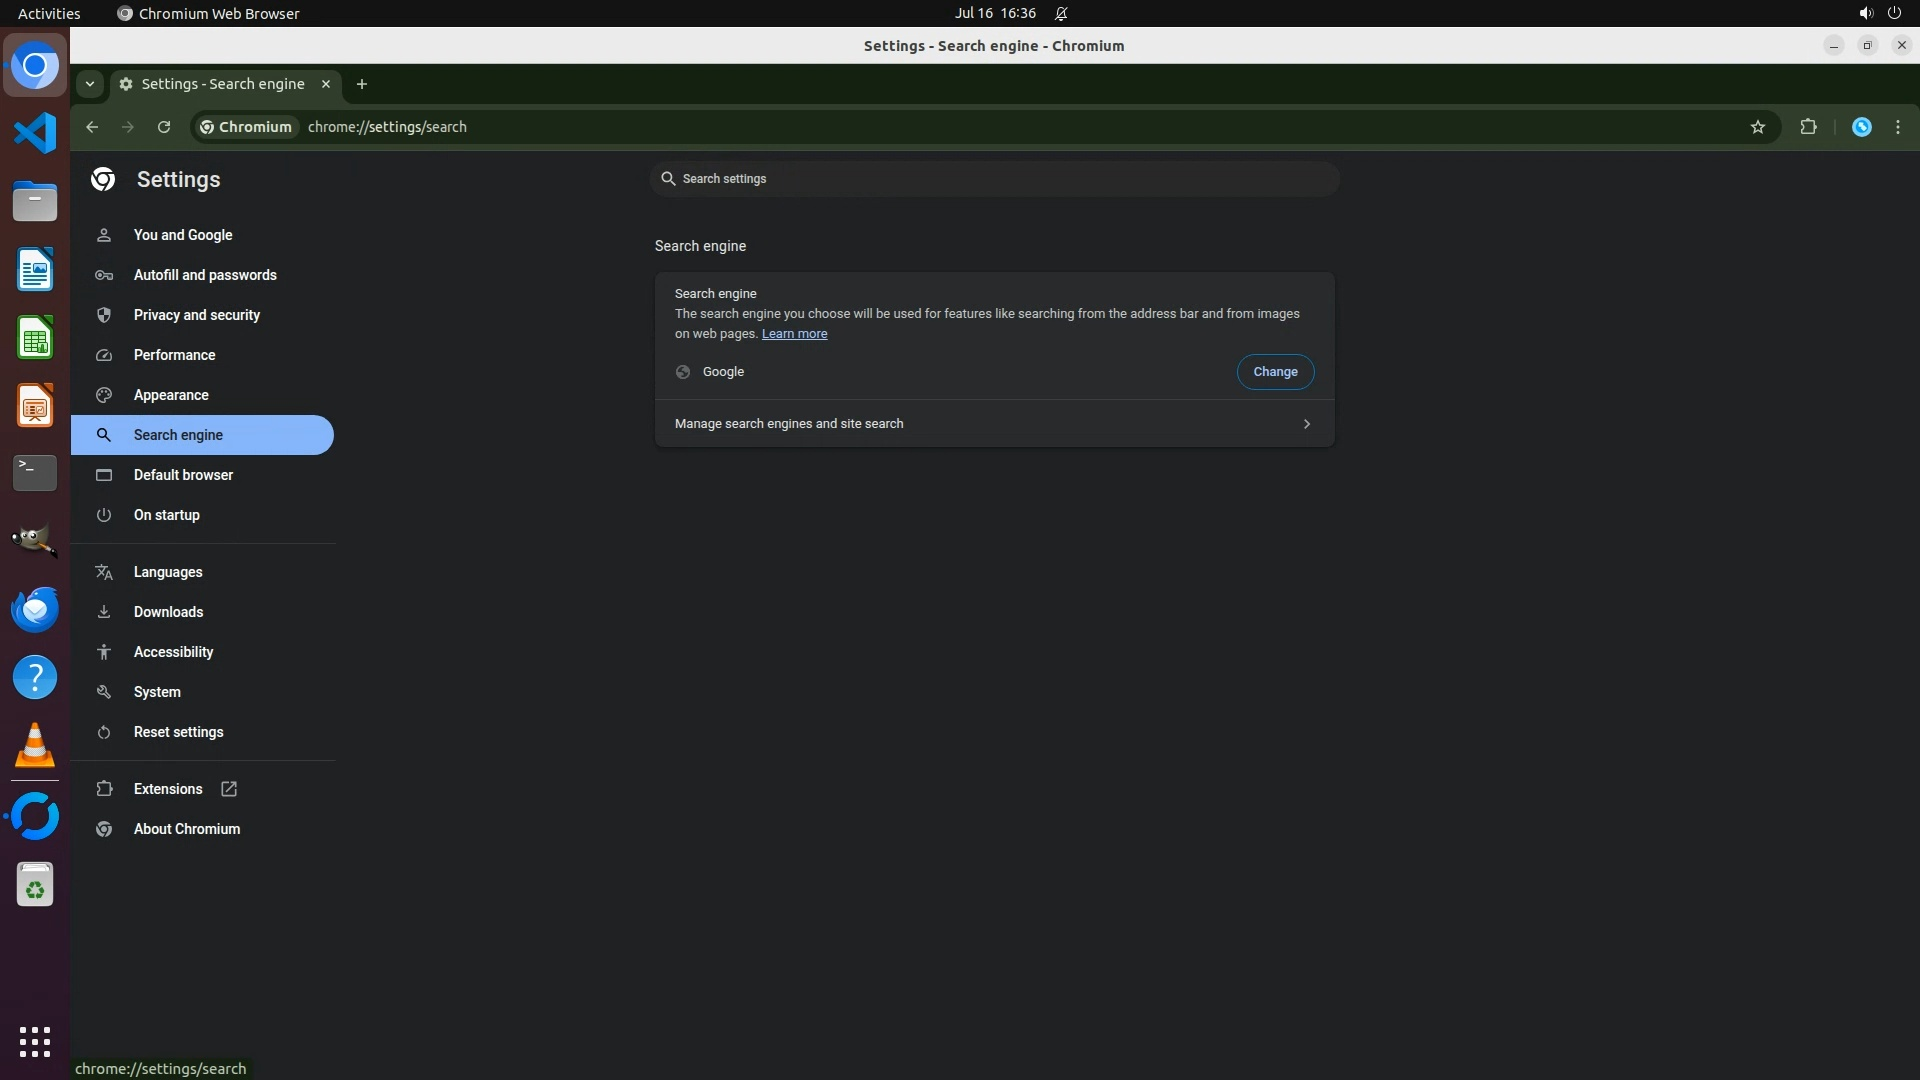Open a new tab

362,84
